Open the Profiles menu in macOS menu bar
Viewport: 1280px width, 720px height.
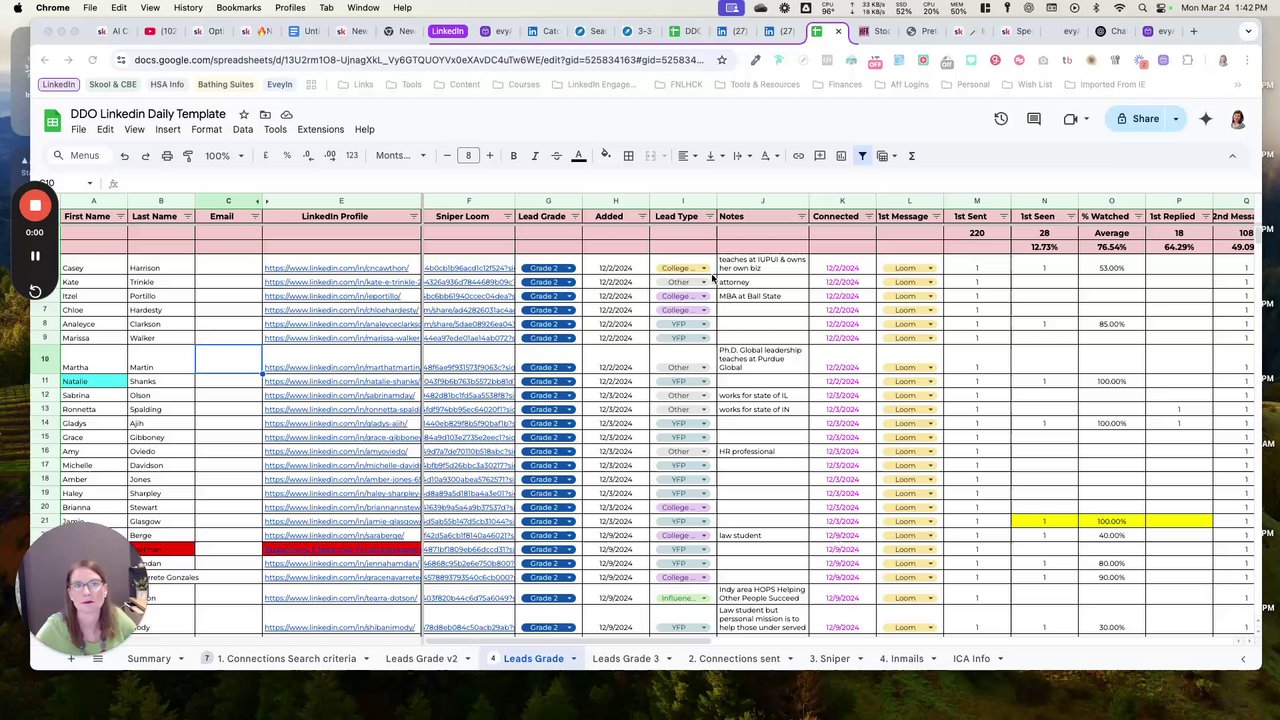click(290, 8)
